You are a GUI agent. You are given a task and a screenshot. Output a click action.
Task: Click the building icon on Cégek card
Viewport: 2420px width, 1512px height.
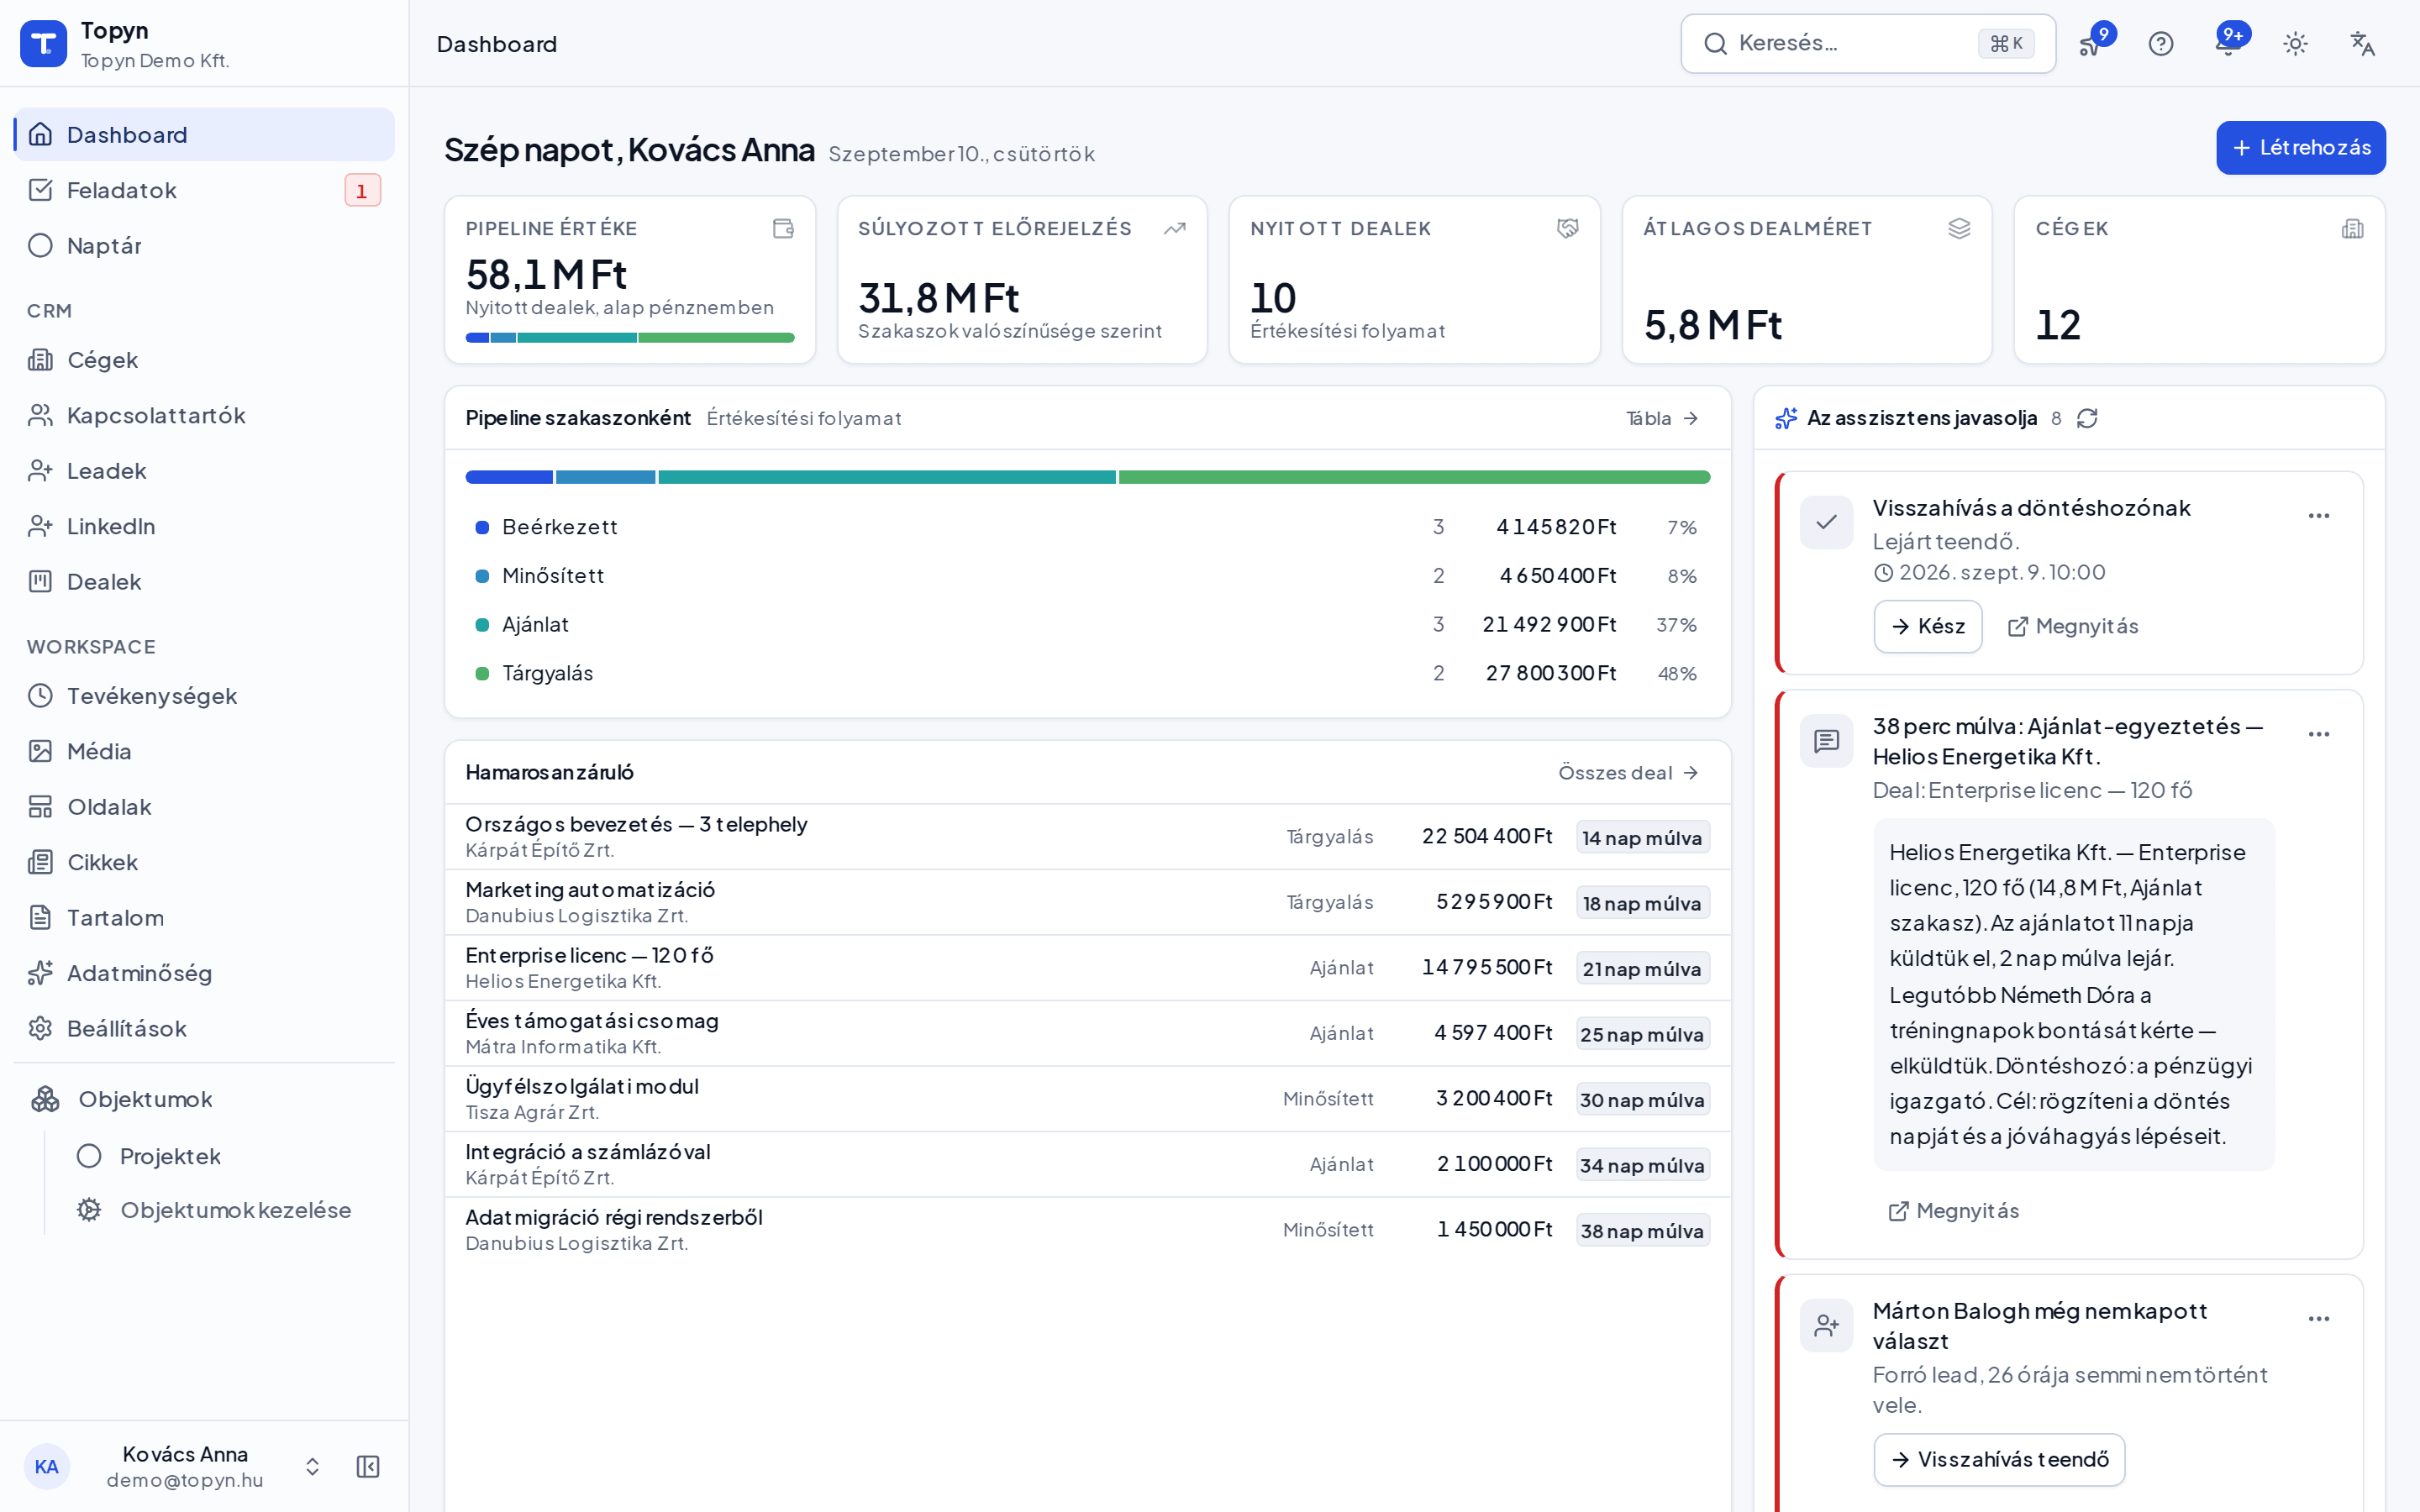pyautogui.click(x=2353, y=229)
